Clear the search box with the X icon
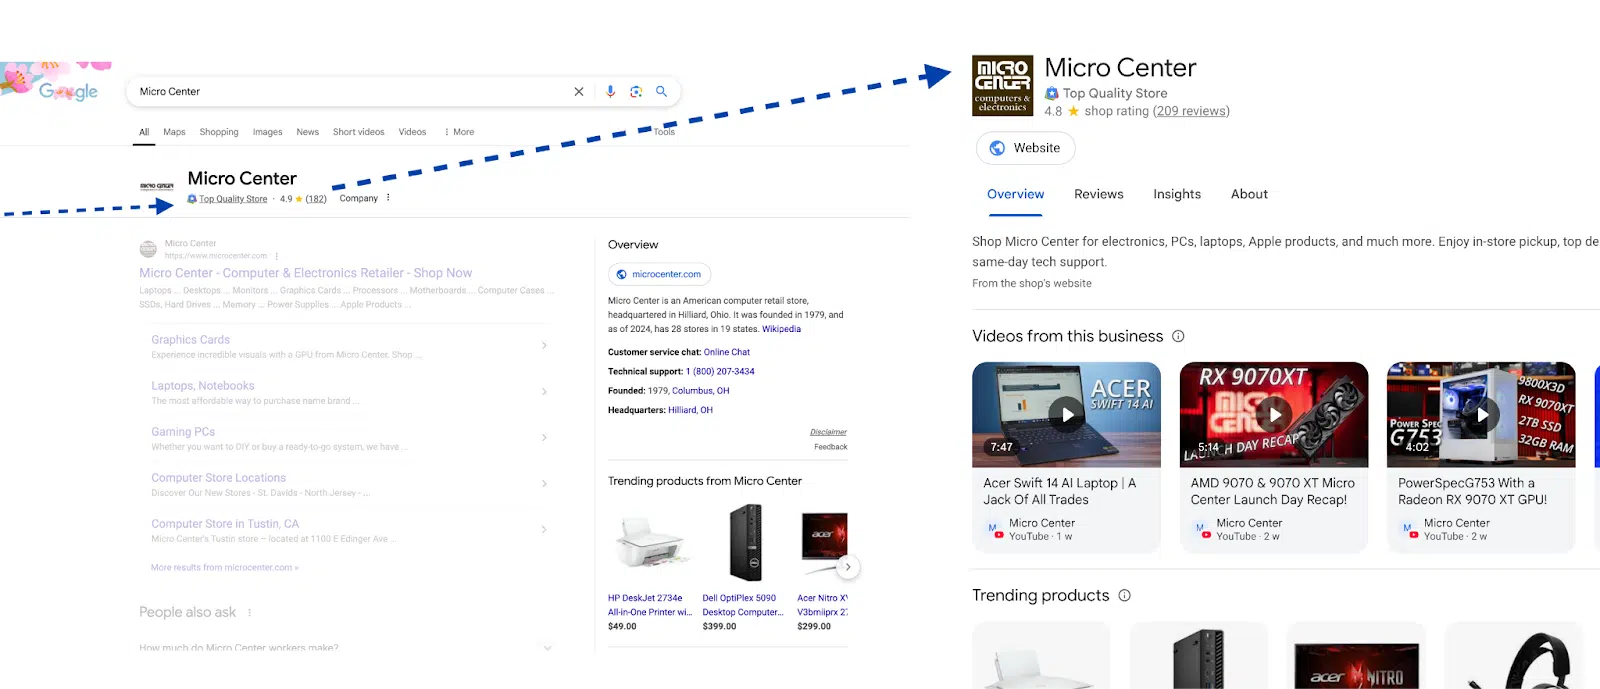 tap(579, 91)
